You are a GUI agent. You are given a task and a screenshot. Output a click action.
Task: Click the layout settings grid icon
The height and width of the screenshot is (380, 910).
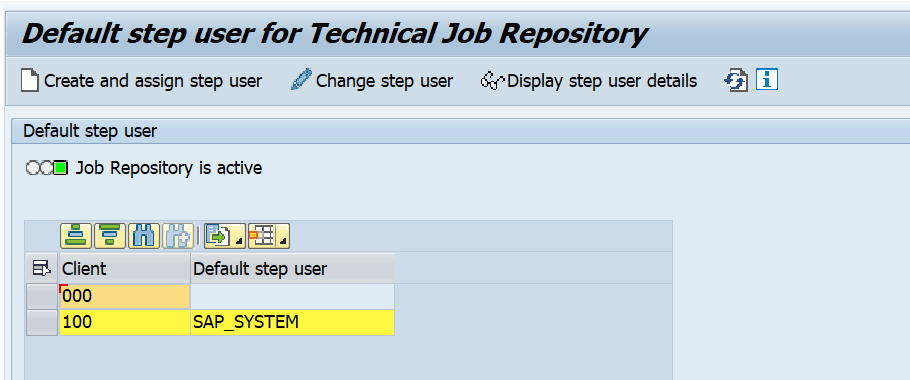coord(262,236)
